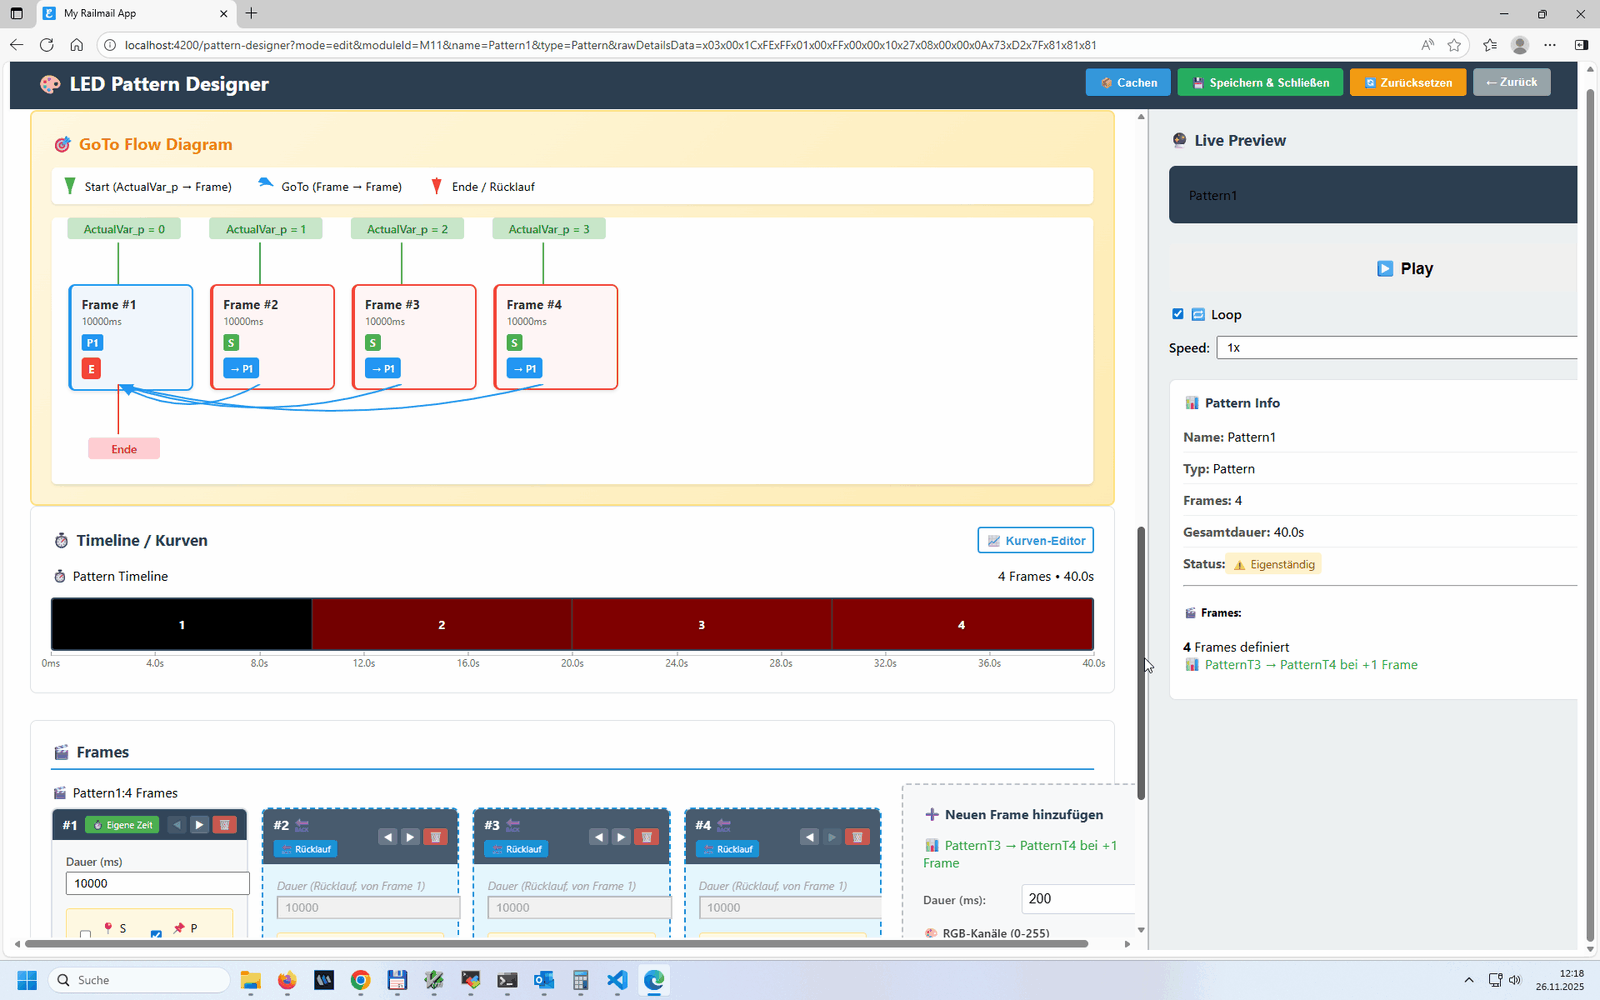Delete frame #1 with its trash icon
The width and height of the screenshot is (1600, 1000).
pos(225,825)
